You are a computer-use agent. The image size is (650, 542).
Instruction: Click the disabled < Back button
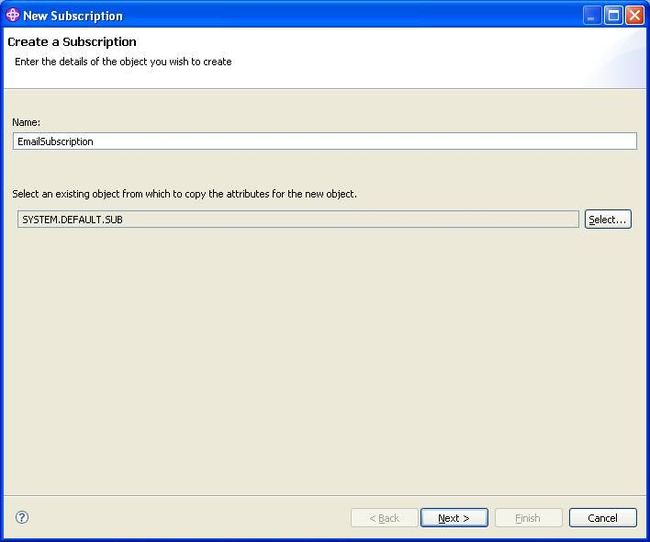click(x=384, y=518)
